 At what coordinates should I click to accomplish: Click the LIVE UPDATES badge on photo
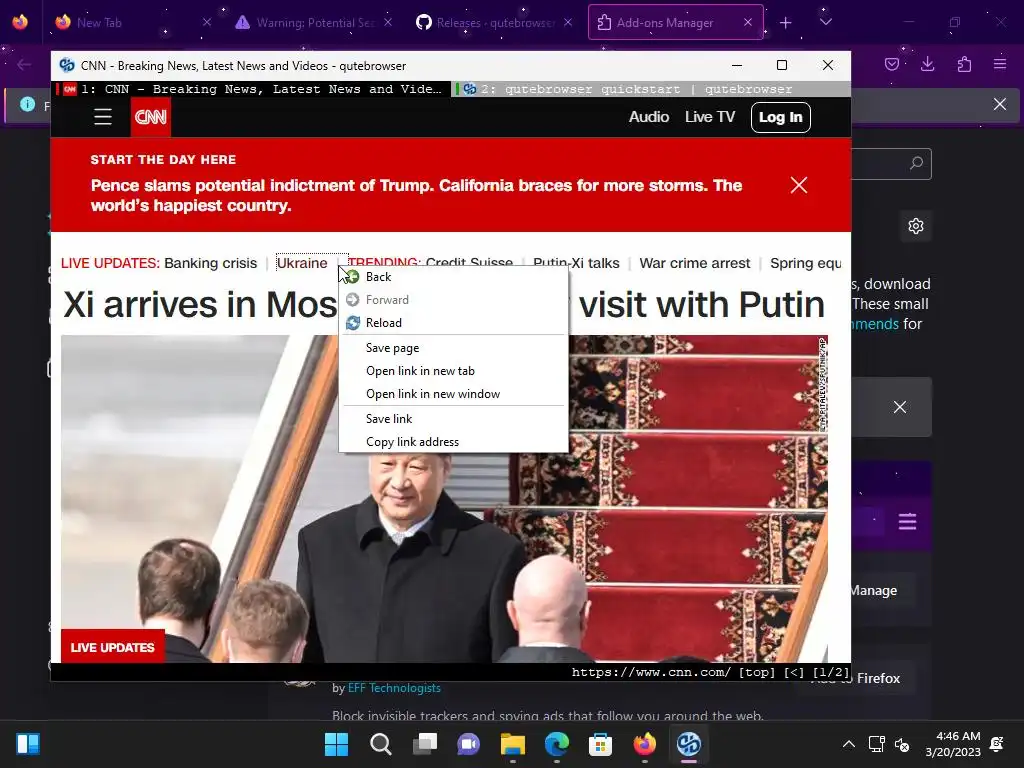pos(112,647)
